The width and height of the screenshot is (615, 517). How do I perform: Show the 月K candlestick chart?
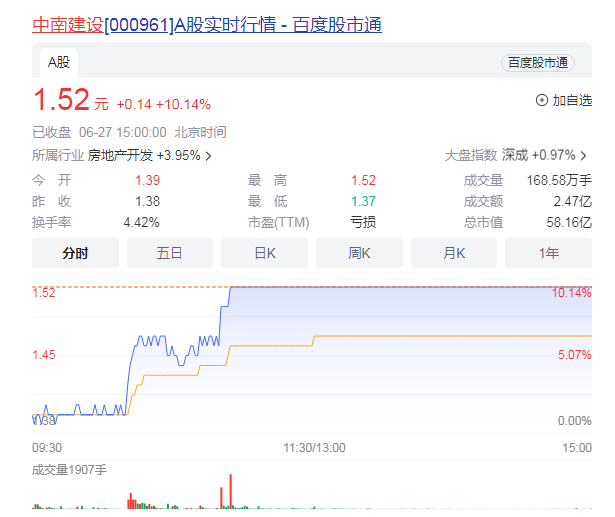pyautogui.click(x=455, y=253)
